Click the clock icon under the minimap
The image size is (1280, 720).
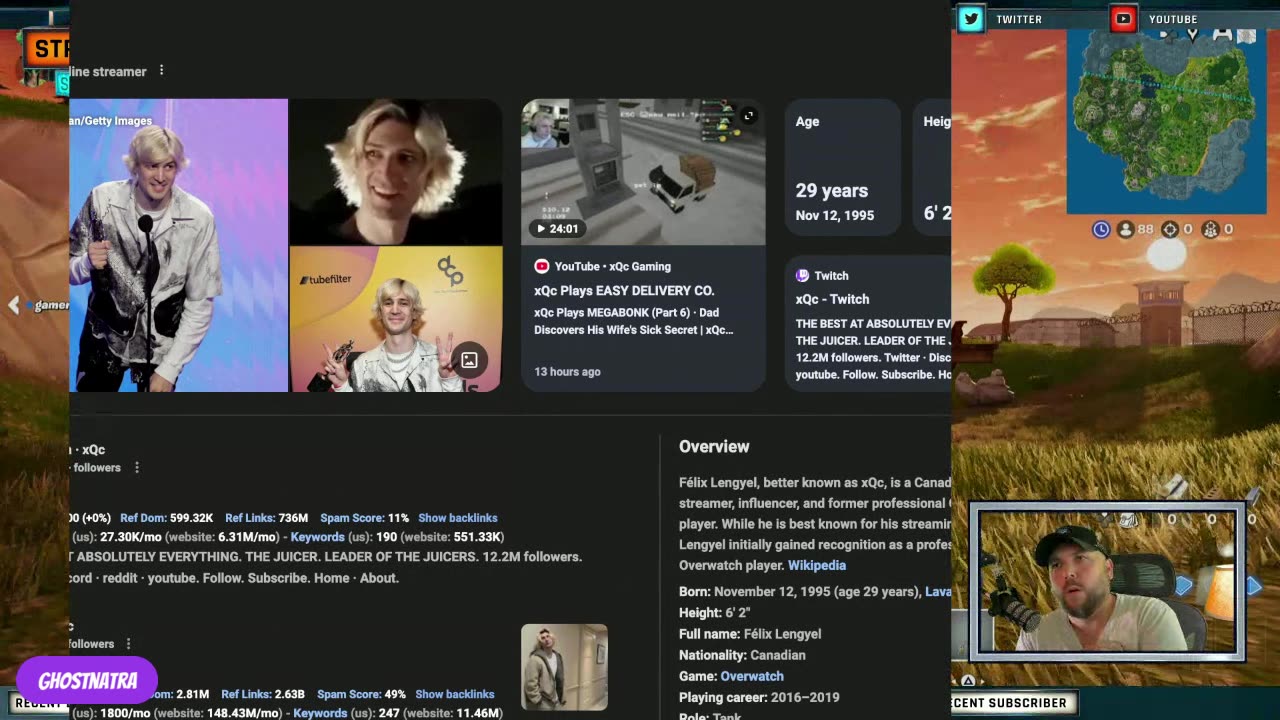1101,229
